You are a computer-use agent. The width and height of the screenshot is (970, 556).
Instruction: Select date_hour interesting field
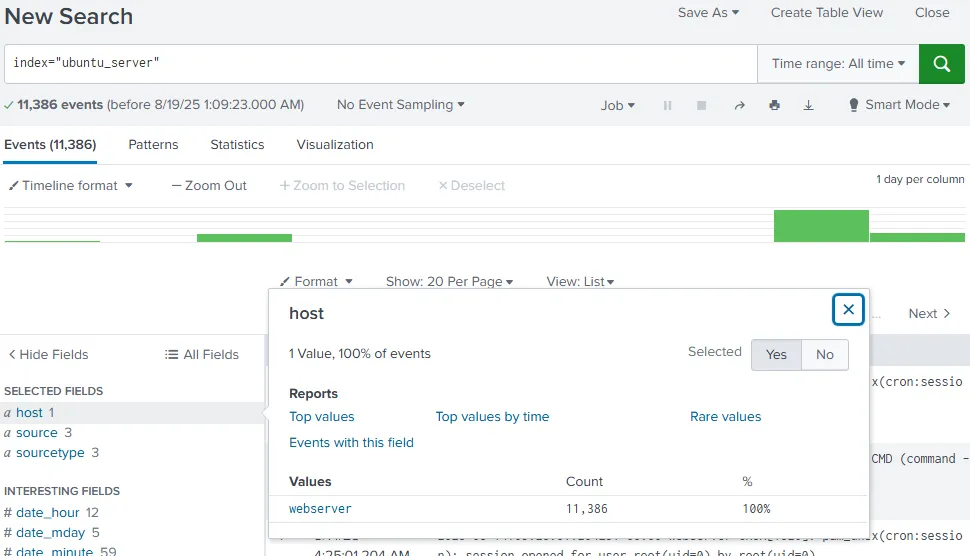pos(48,513)
